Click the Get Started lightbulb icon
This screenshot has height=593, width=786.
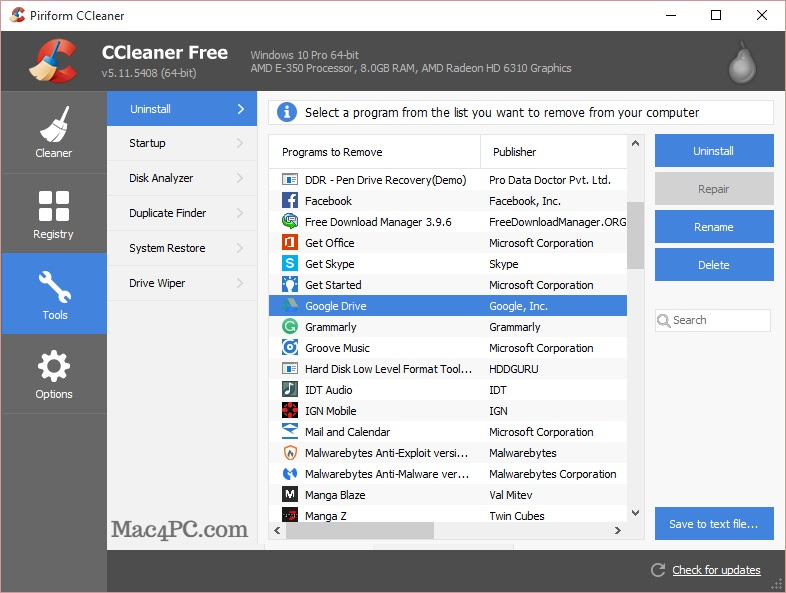(x=290, y=285)
